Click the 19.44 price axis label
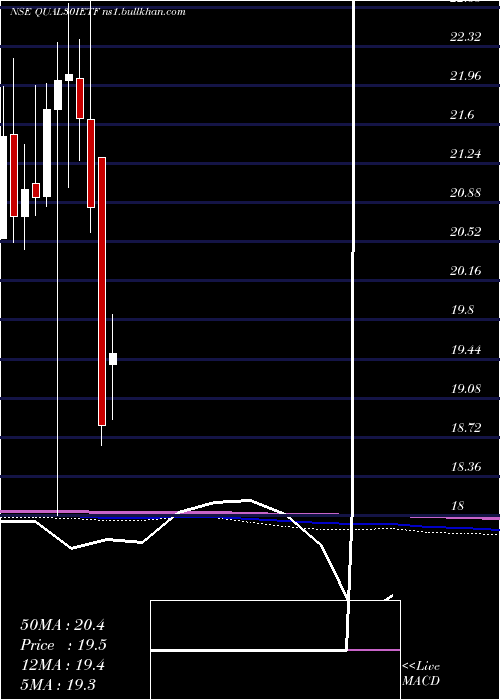The width and height of the screenshot is (500, 700). 466,350
